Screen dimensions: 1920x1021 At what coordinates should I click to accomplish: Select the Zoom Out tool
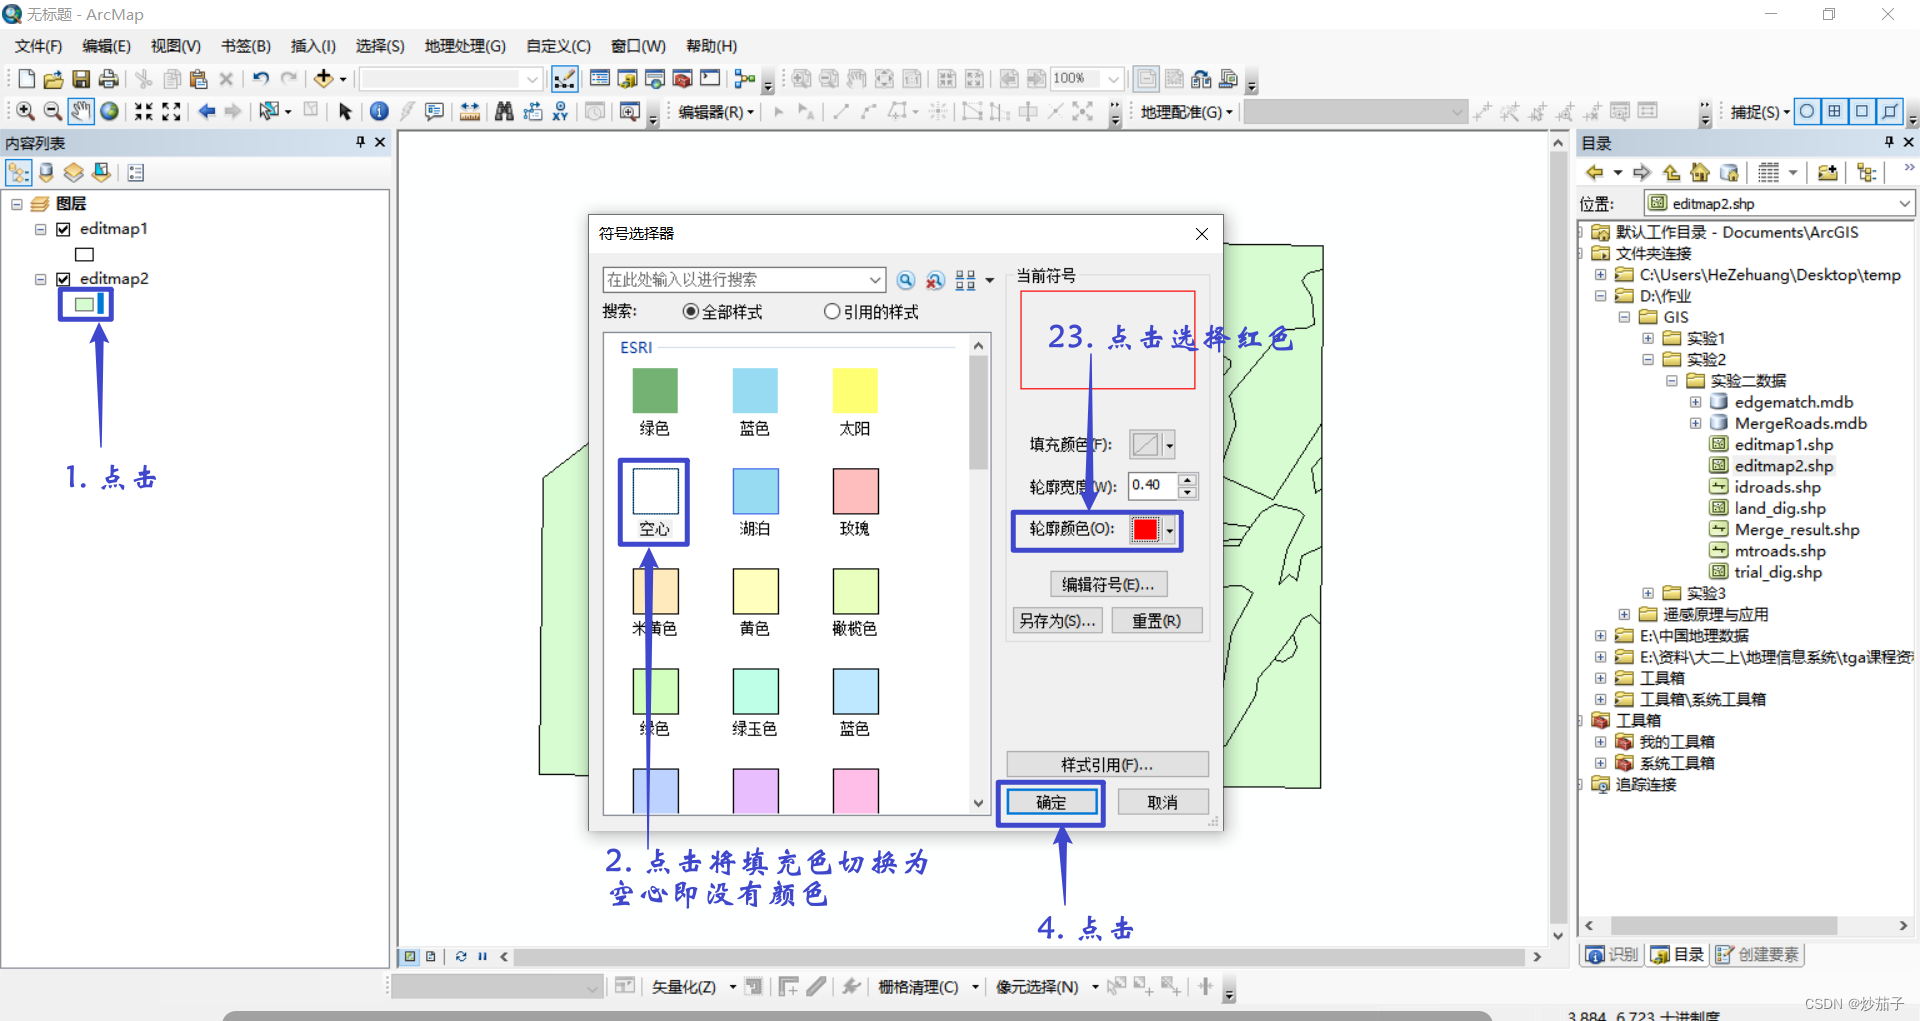[53, 111]
